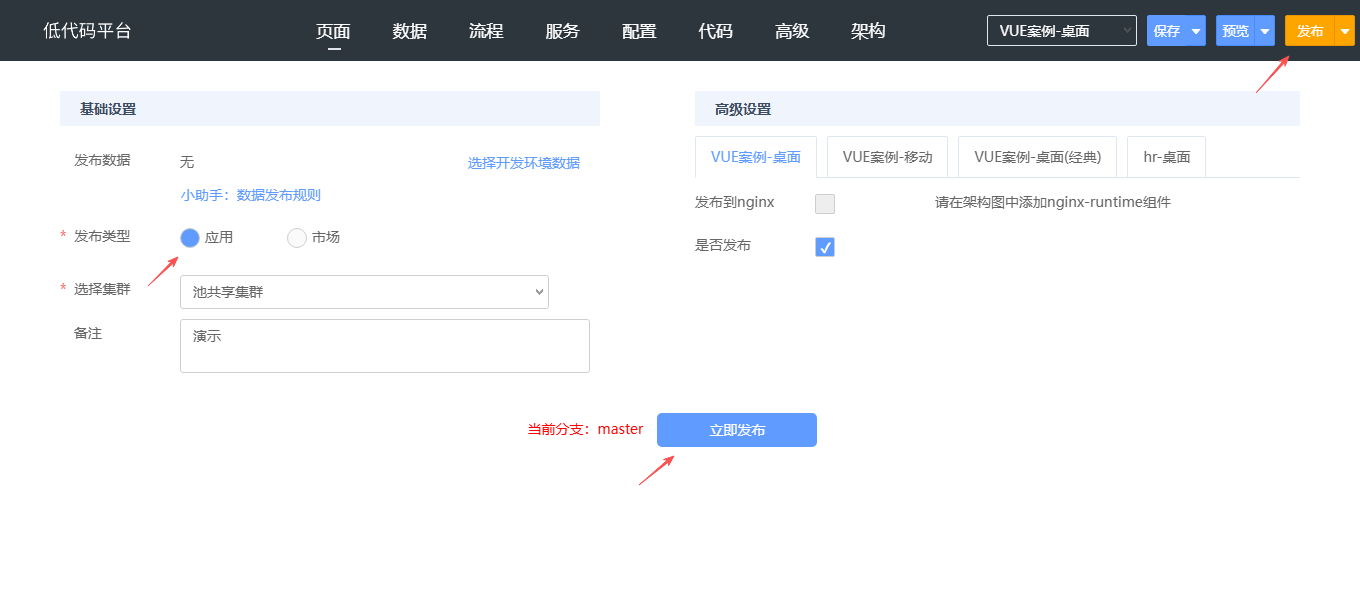Open the 架构 menu item
Screen dimensions: 1360x607
(x=868, y=31)
